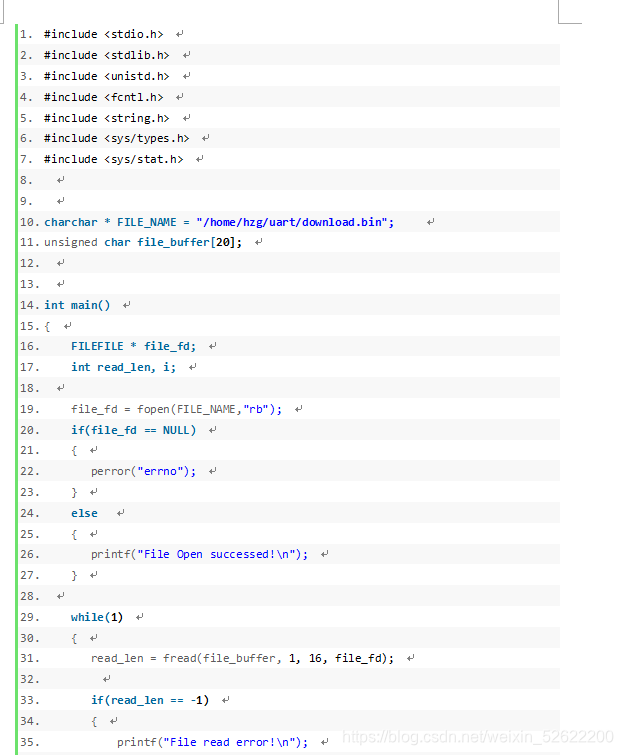Screen dimensions: 623x755
Task: Click line number 32
Action: tap(29, 679)
